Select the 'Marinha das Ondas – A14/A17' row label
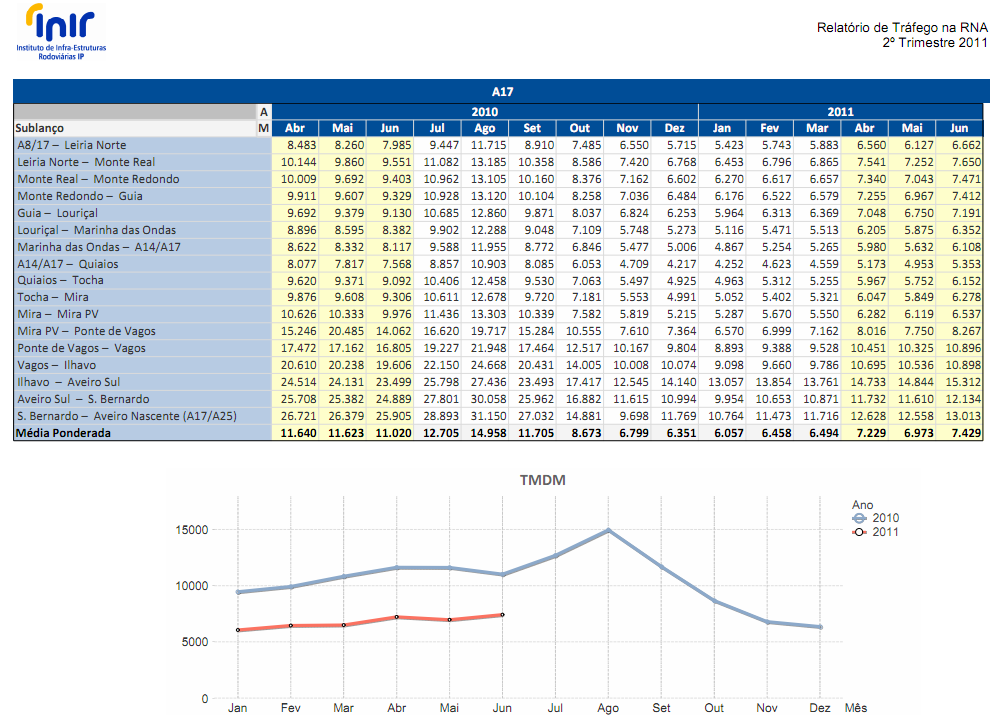 pos(98,248)
